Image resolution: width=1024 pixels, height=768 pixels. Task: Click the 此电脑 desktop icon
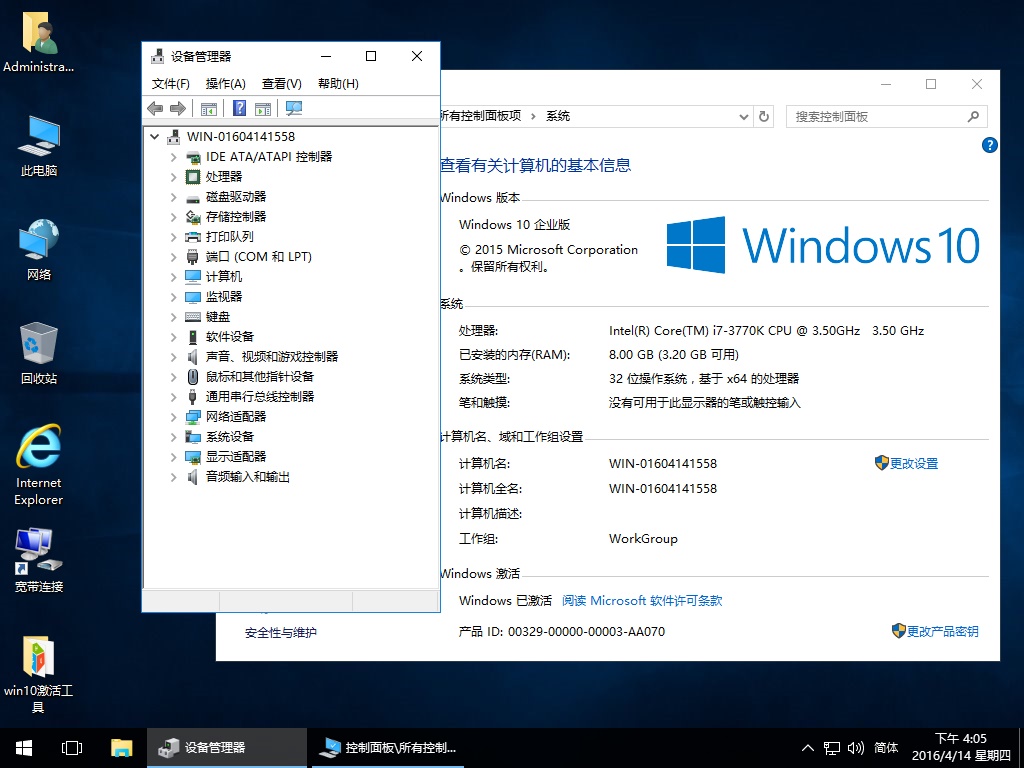tap(39, 146)
